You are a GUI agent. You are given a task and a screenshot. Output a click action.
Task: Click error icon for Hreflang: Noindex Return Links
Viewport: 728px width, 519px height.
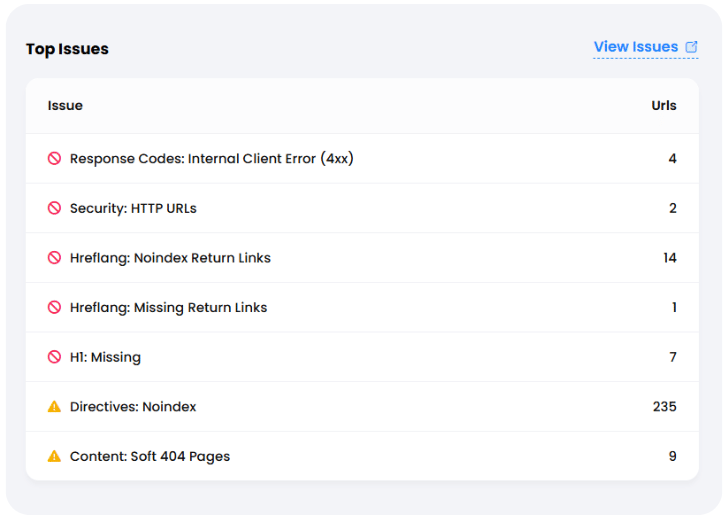pos(55,258)
